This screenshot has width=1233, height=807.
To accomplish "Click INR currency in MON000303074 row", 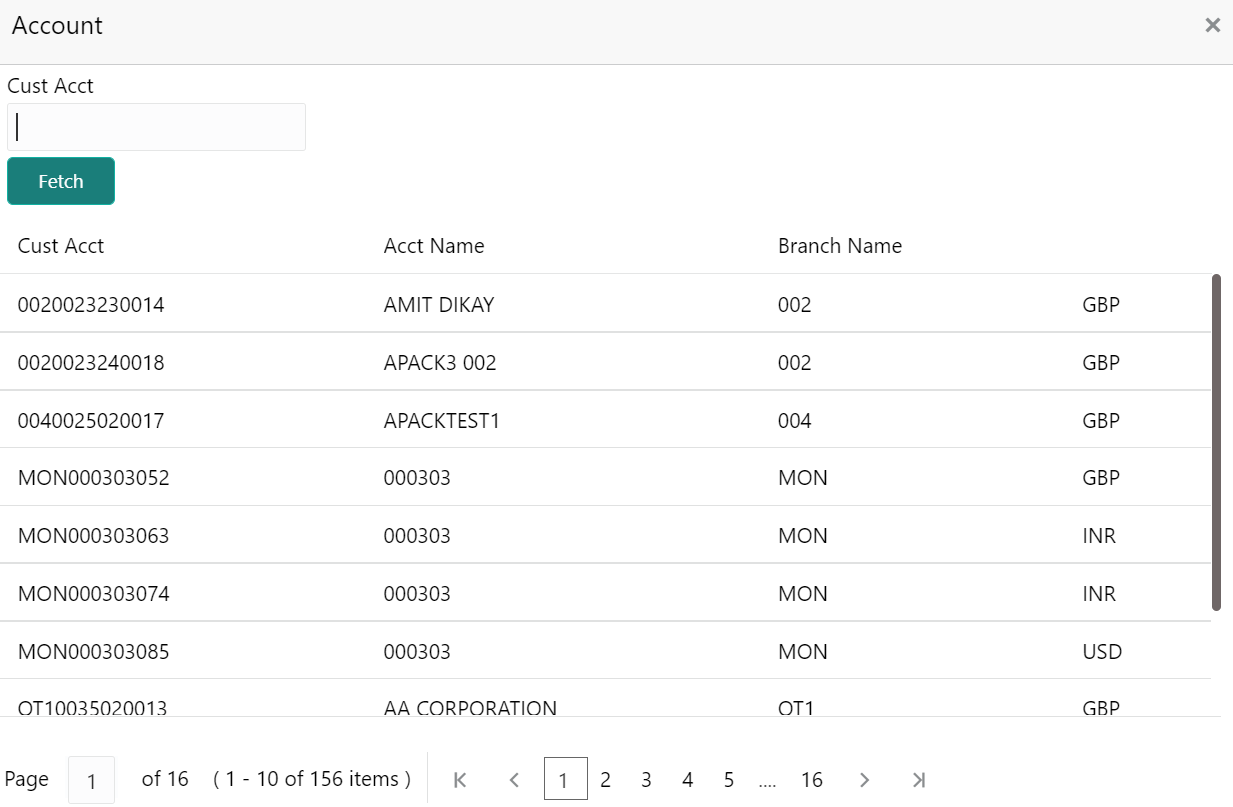I will [1099, 594].
